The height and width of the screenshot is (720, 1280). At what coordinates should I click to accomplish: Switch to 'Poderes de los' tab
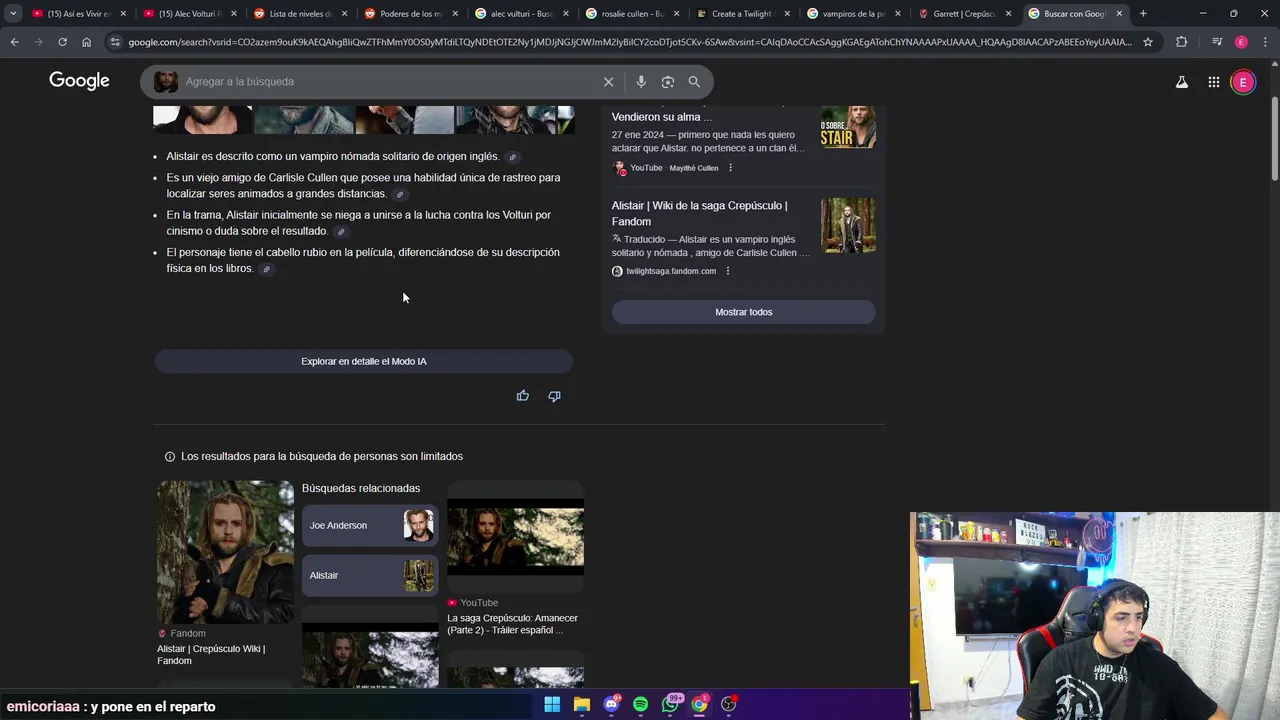click(x=410, y=14)
